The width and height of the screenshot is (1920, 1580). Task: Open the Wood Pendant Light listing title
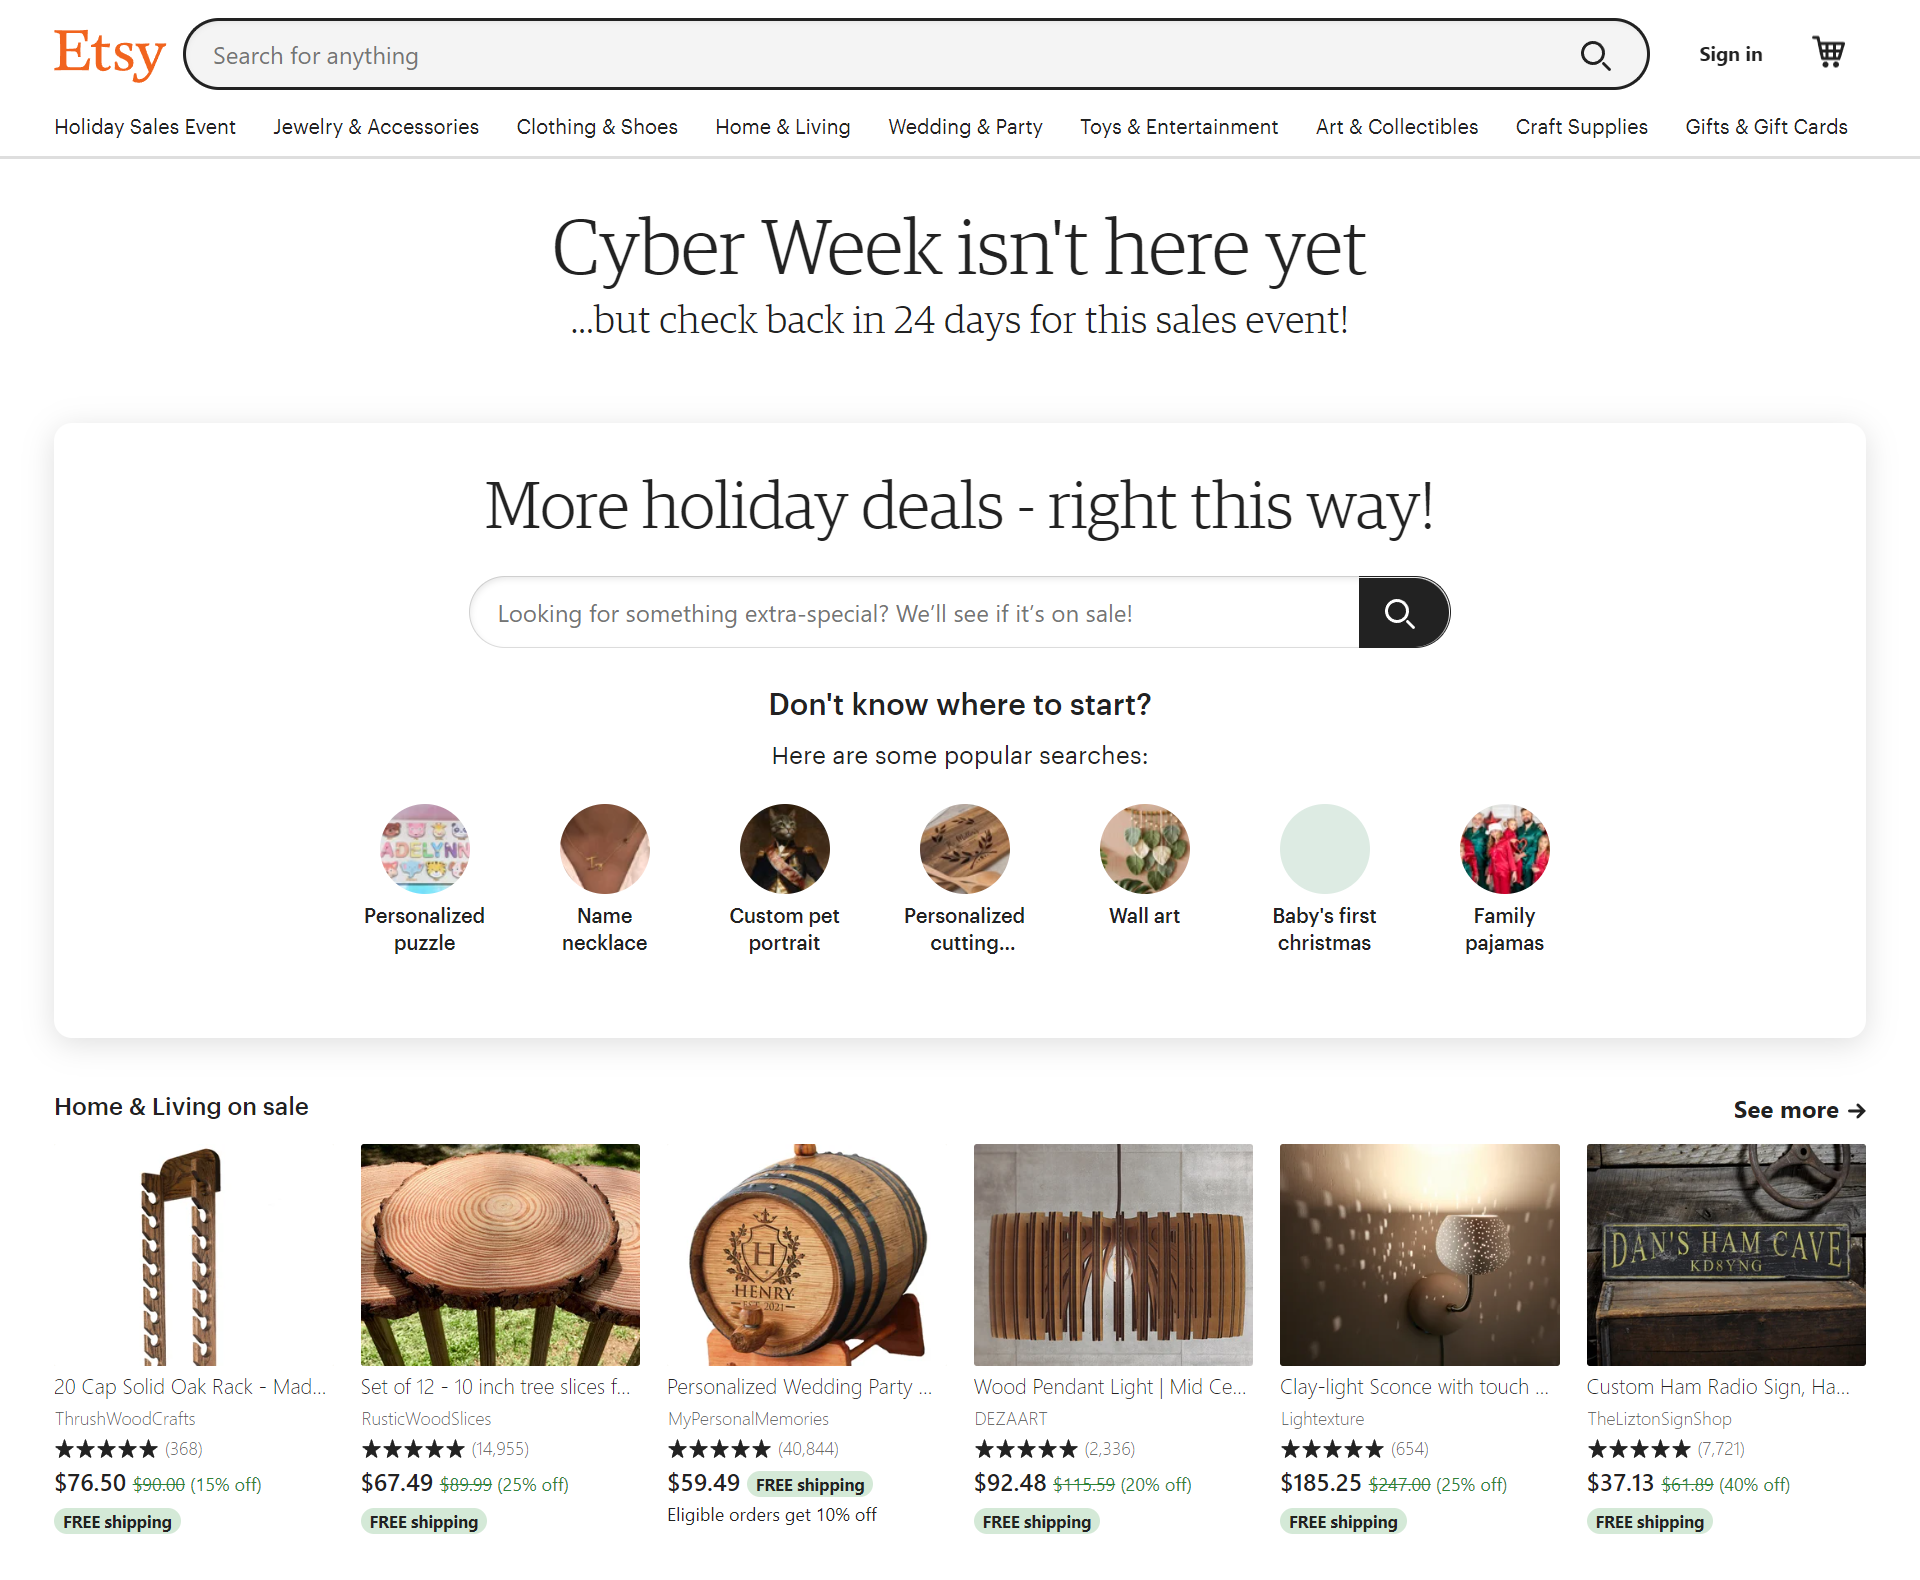point(1110,1387)
